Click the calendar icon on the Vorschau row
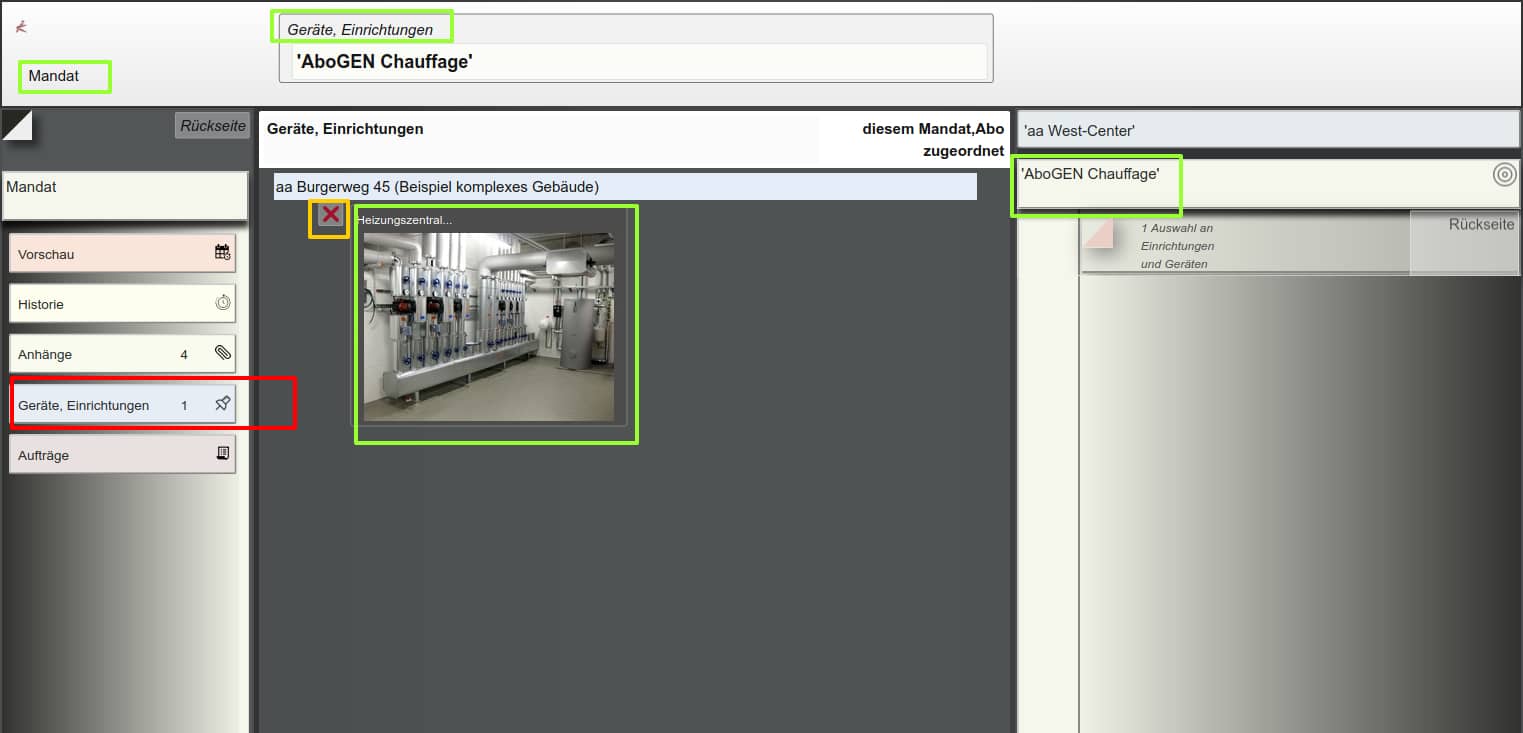This screenshot has width=1523, height=733. [x=223, y=253]
